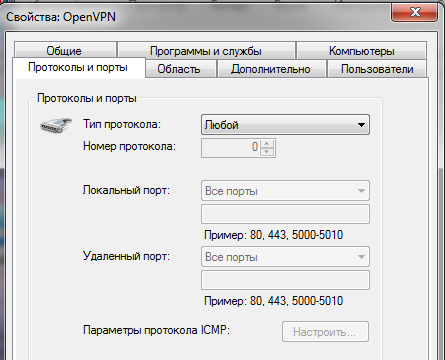
Task: Open the Удаленный порт dropdown
Action: [285, 257]
